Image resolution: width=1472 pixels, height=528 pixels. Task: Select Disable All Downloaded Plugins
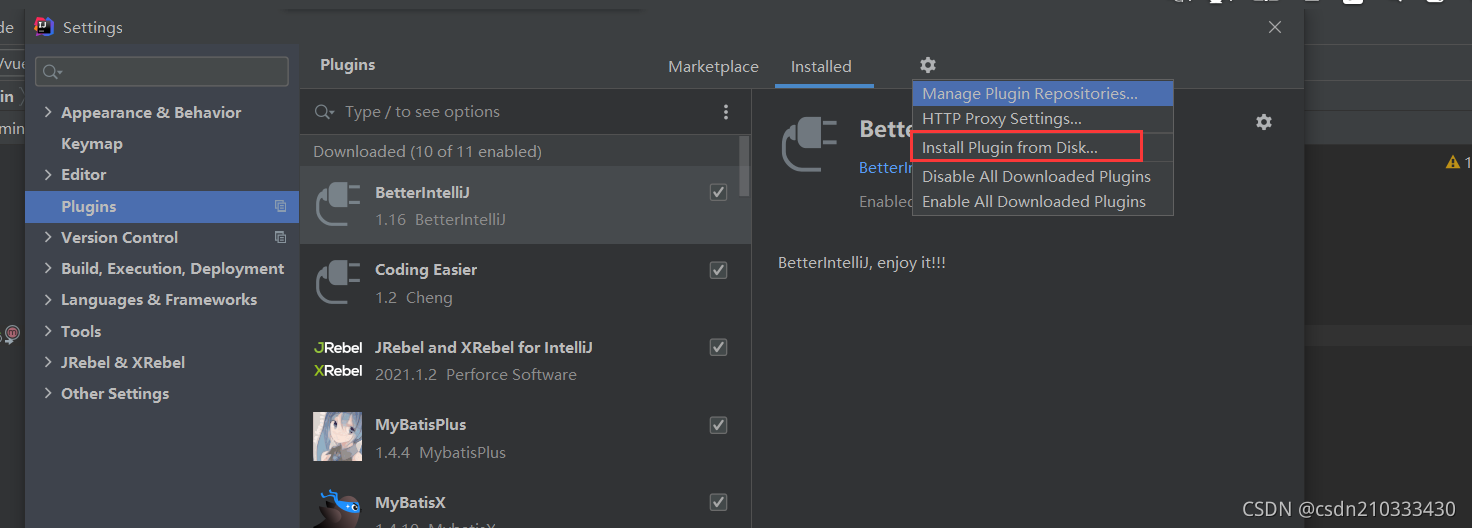coord(1043,176)
